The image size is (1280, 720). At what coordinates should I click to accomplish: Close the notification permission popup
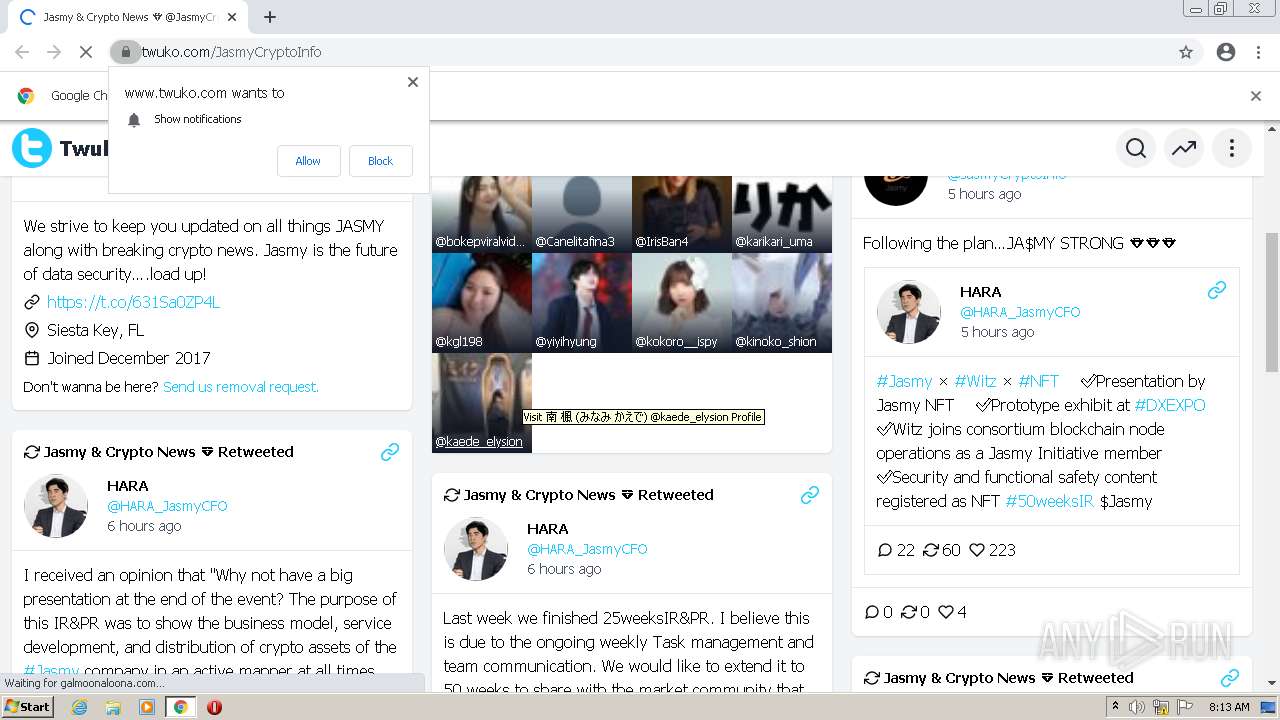pyautogui.click(x=413, y=82)
